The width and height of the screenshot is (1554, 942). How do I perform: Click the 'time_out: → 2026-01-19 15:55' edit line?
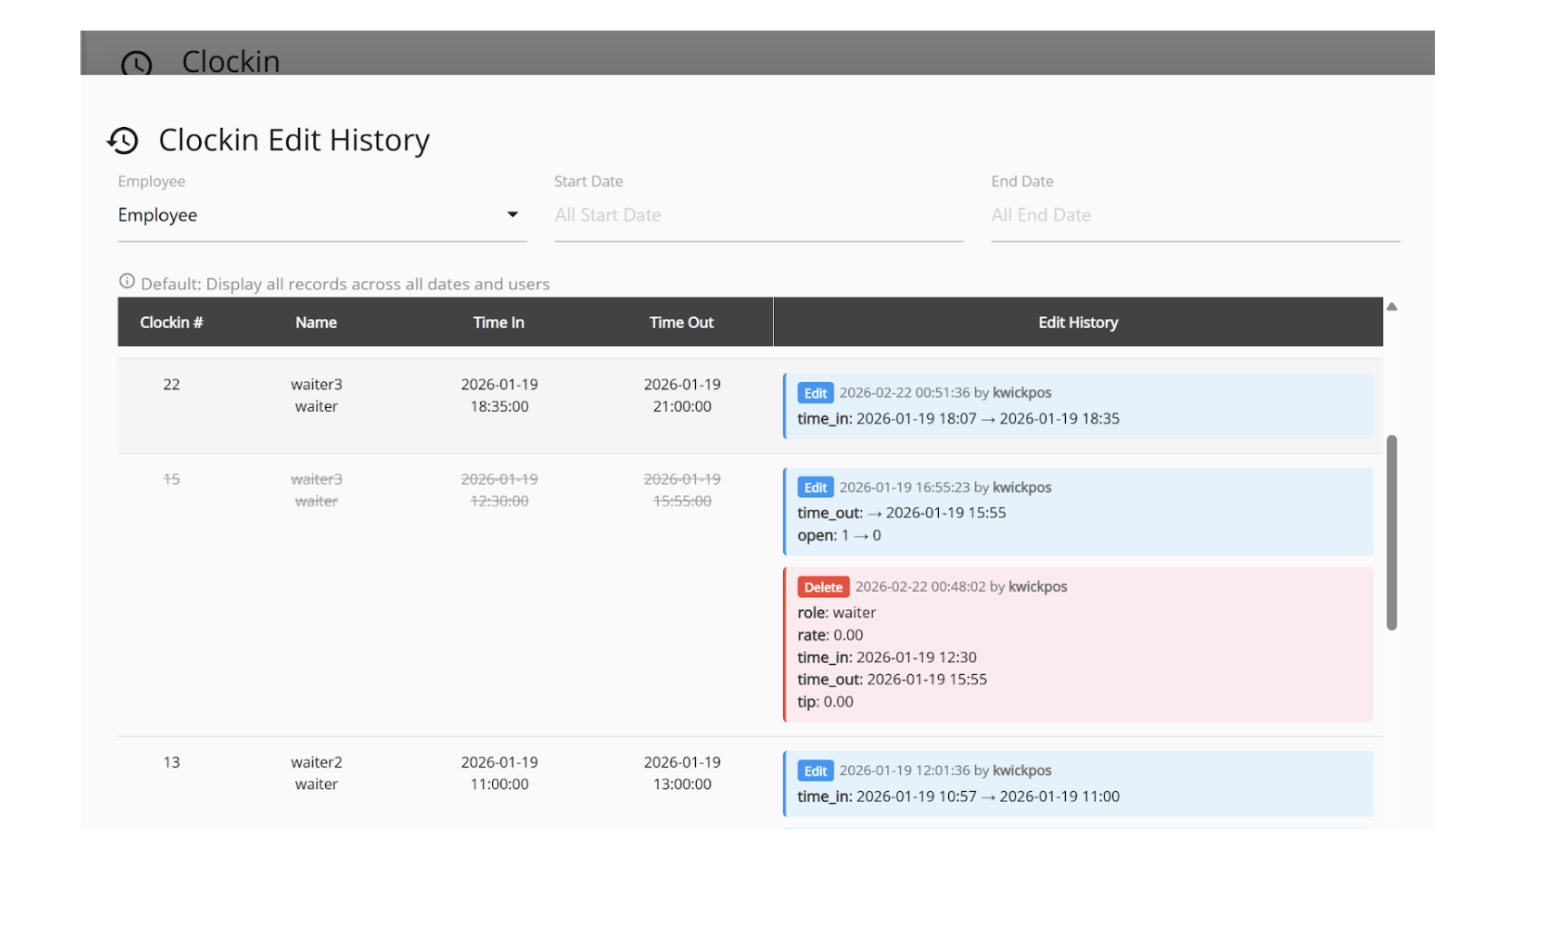(902, 513)
